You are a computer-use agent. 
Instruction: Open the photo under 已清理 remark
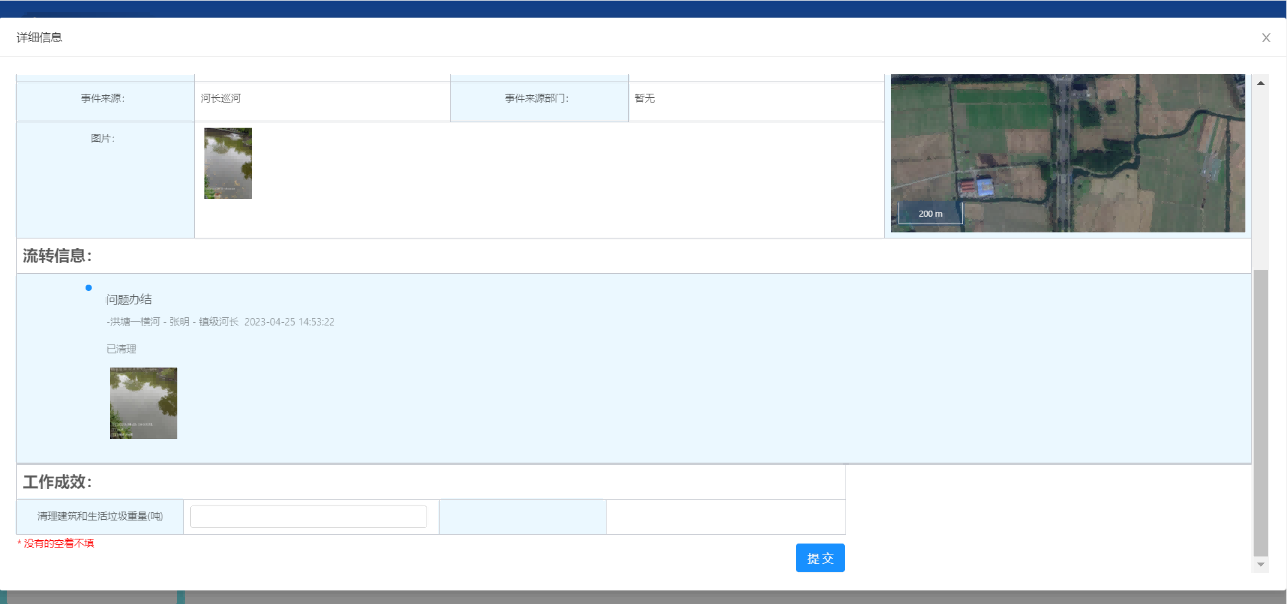click(x=143, y=403)
